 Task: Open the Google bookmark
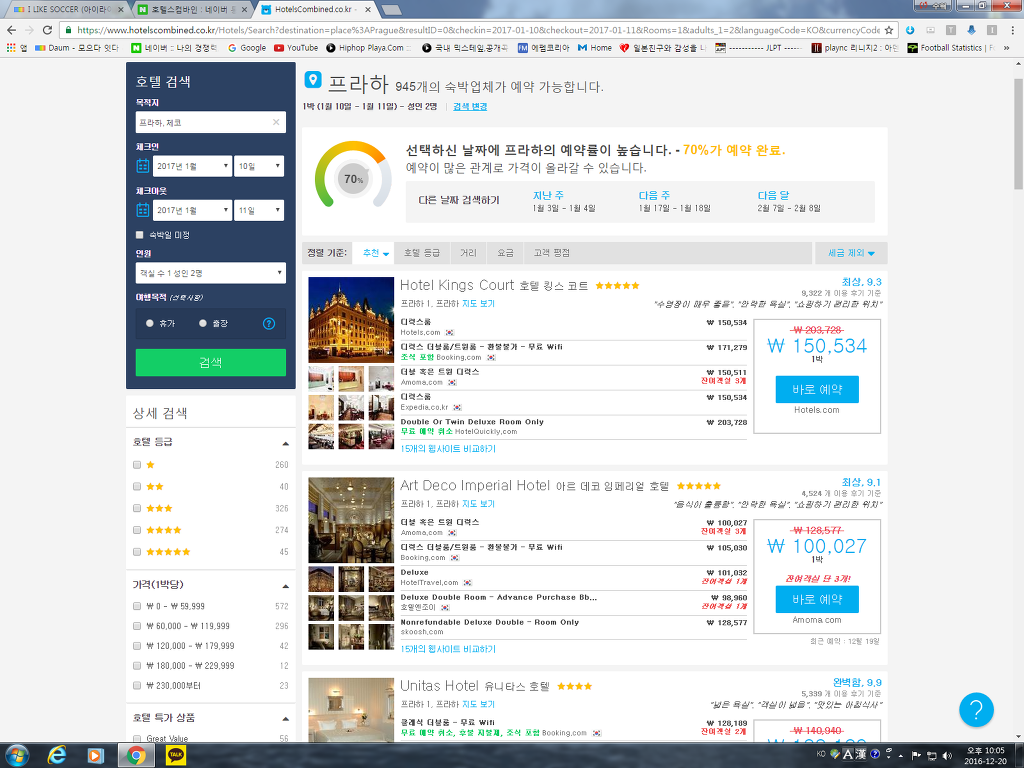247,48
